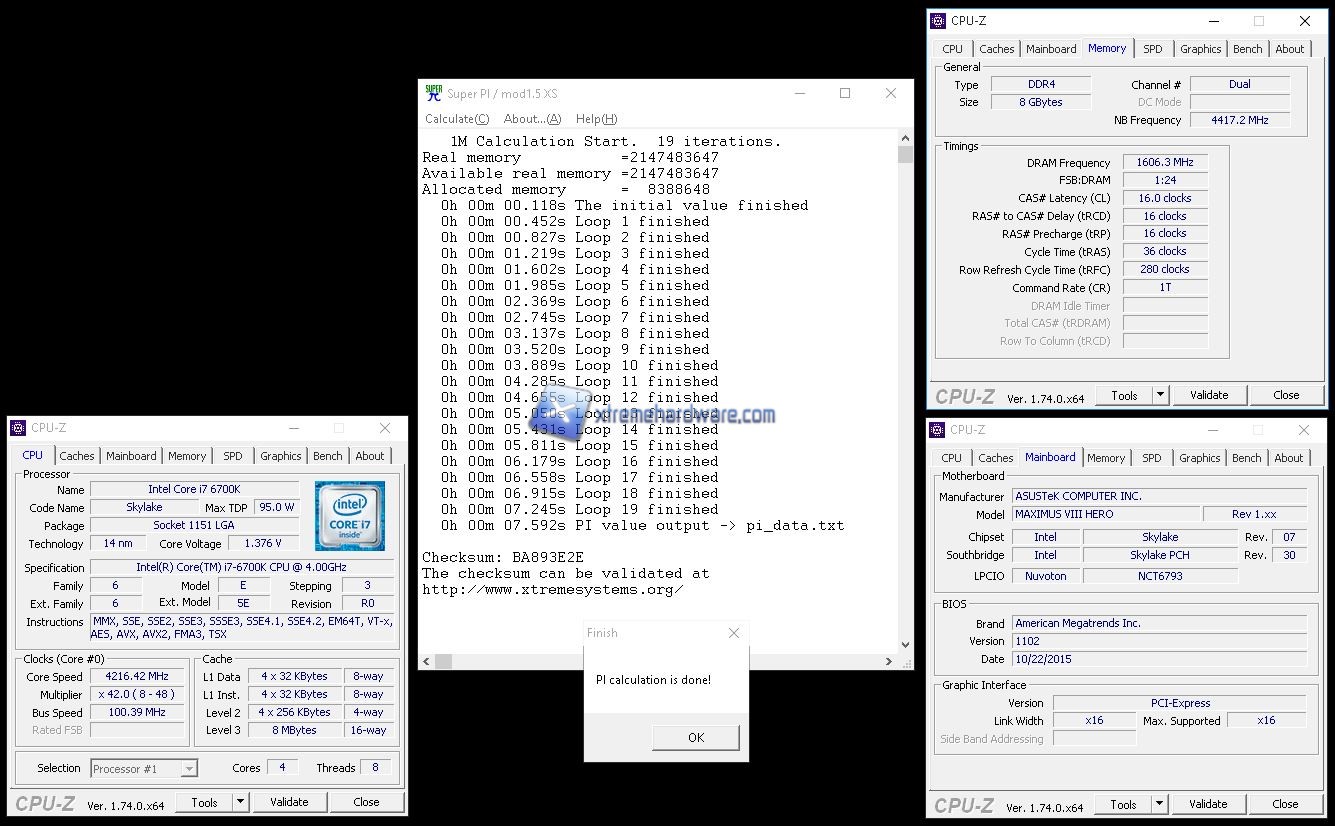Click CPU-Z icon in the Mainboard window title
The width and height of the screenshot is (1335, 826).
[938, 430]
